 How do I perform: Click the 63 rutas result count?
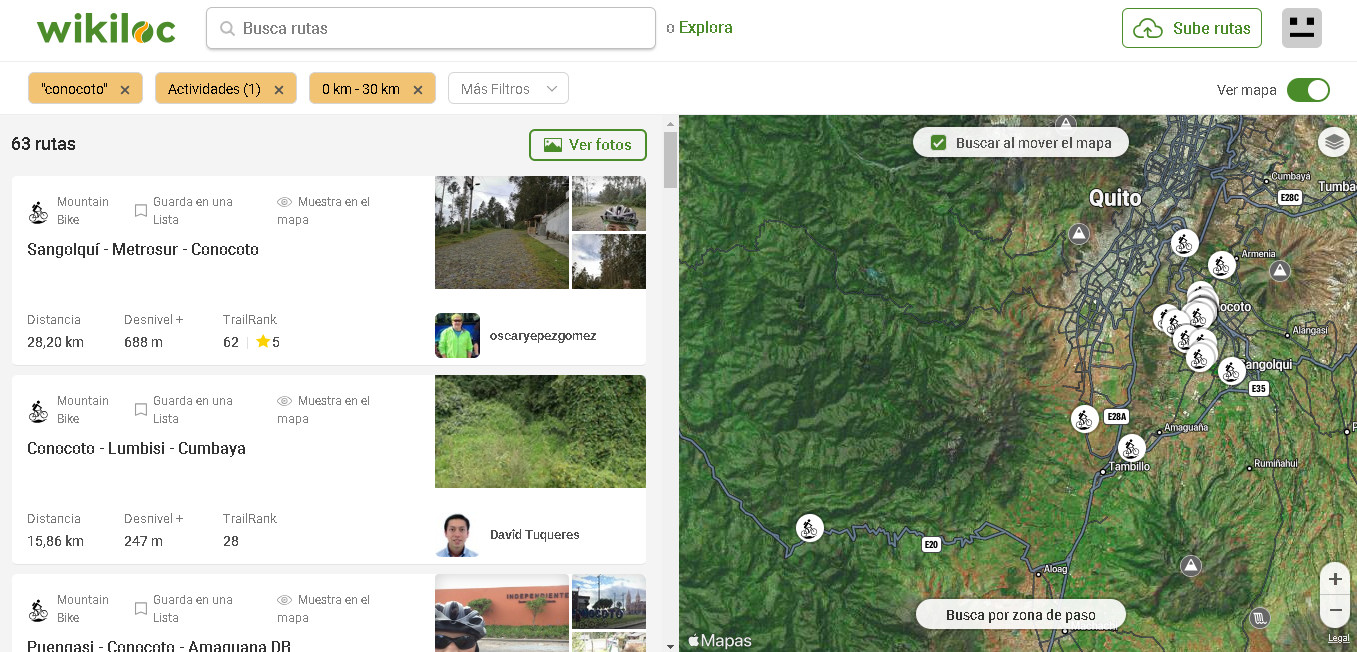click(x=43, y=144)
